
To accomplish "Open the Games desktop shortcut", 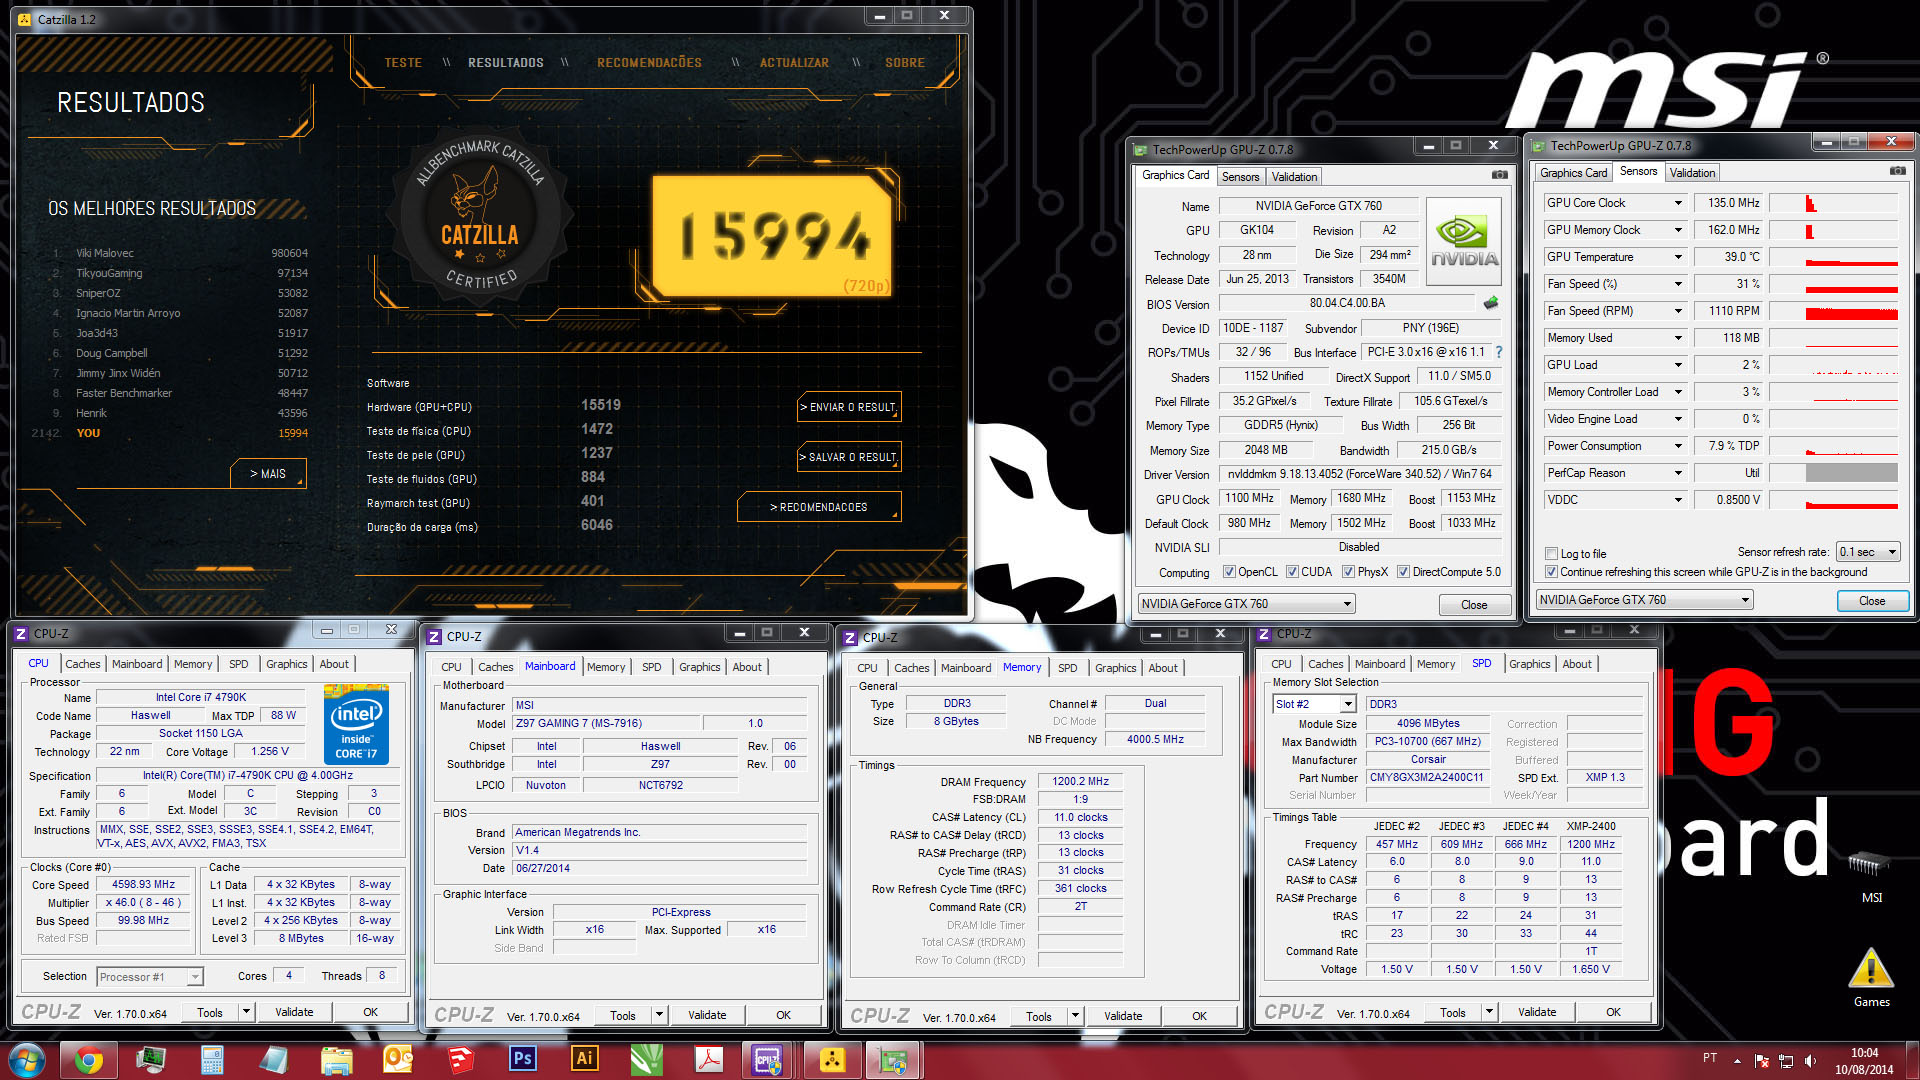I will point(1871,978).
